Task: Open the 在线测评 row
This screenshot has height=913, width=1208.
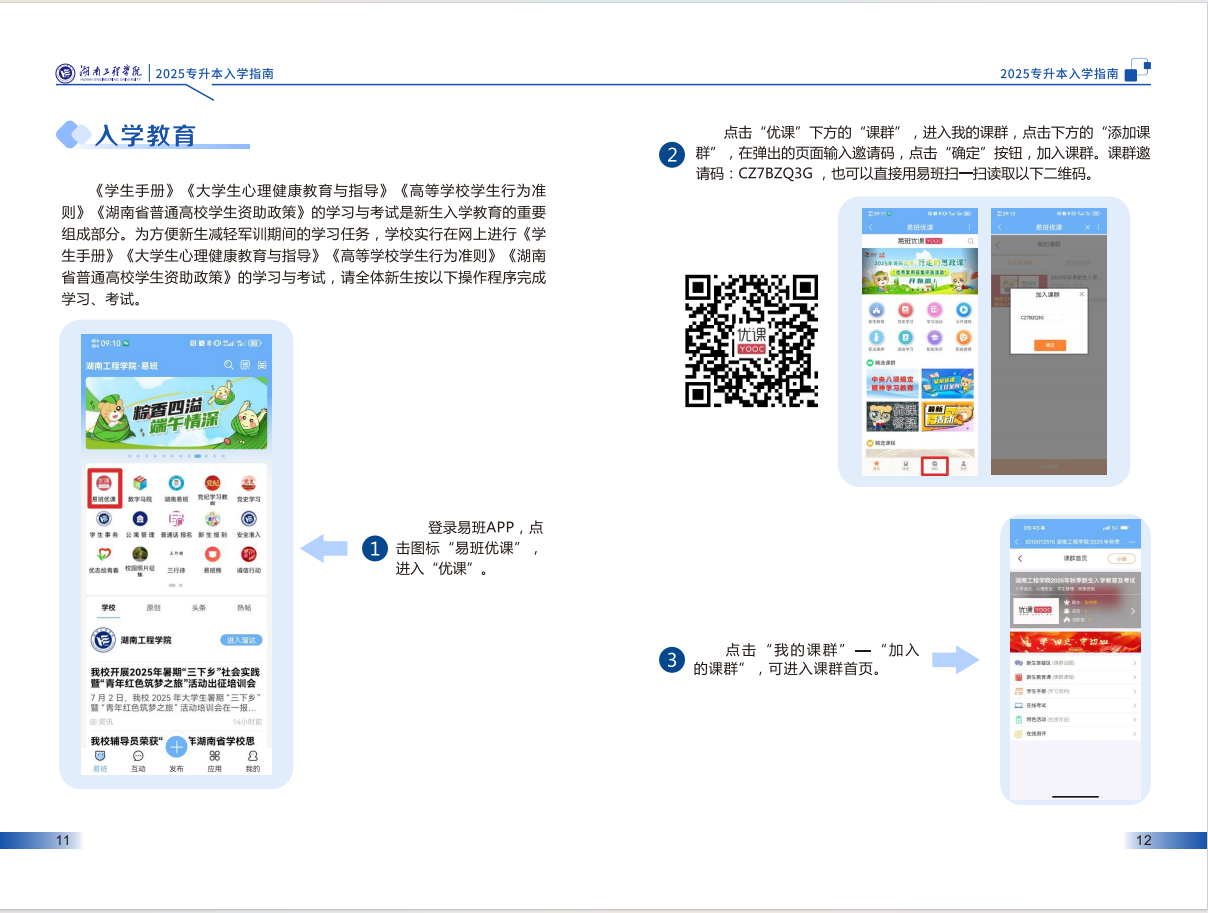Action: [x=1076, y=733]
